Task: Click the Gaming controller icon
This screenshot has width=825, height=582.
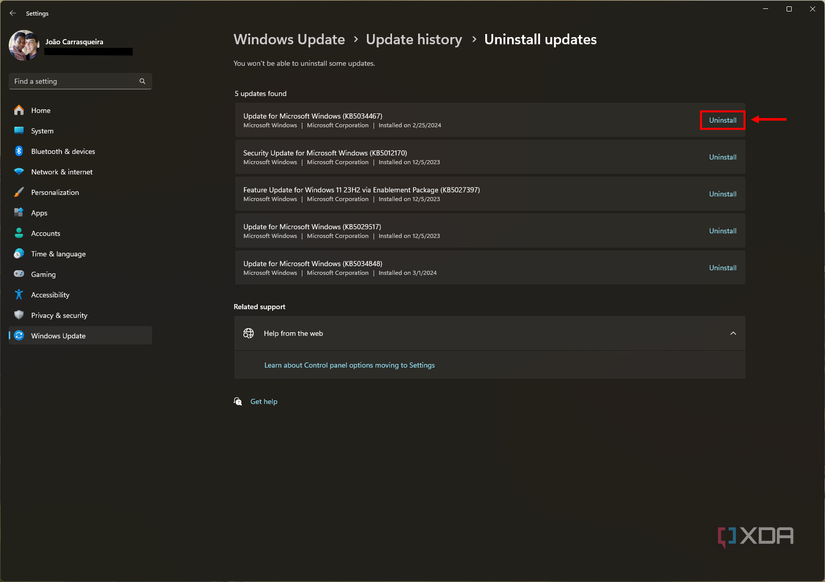Action: click(x=19, y=274)
